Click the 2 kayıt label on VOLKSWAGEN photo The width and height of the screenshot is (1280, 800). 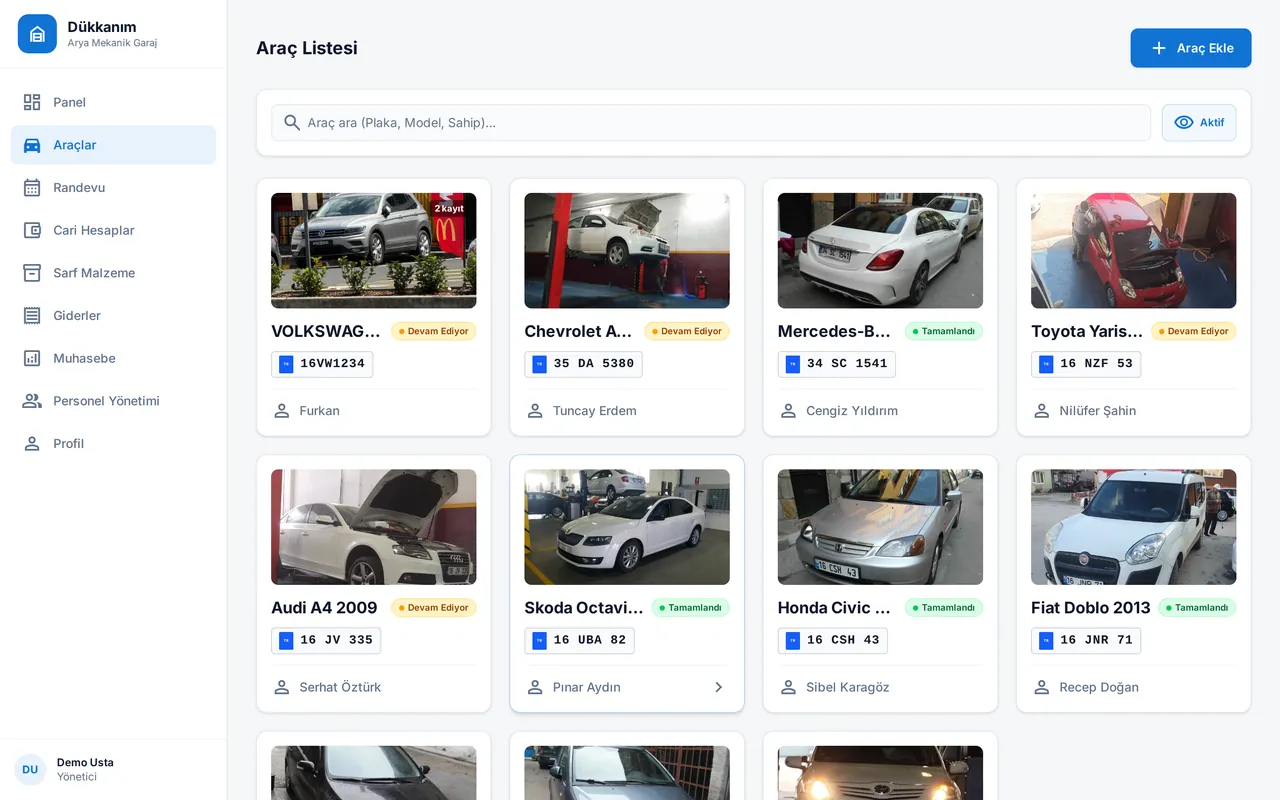coord(449,208)
